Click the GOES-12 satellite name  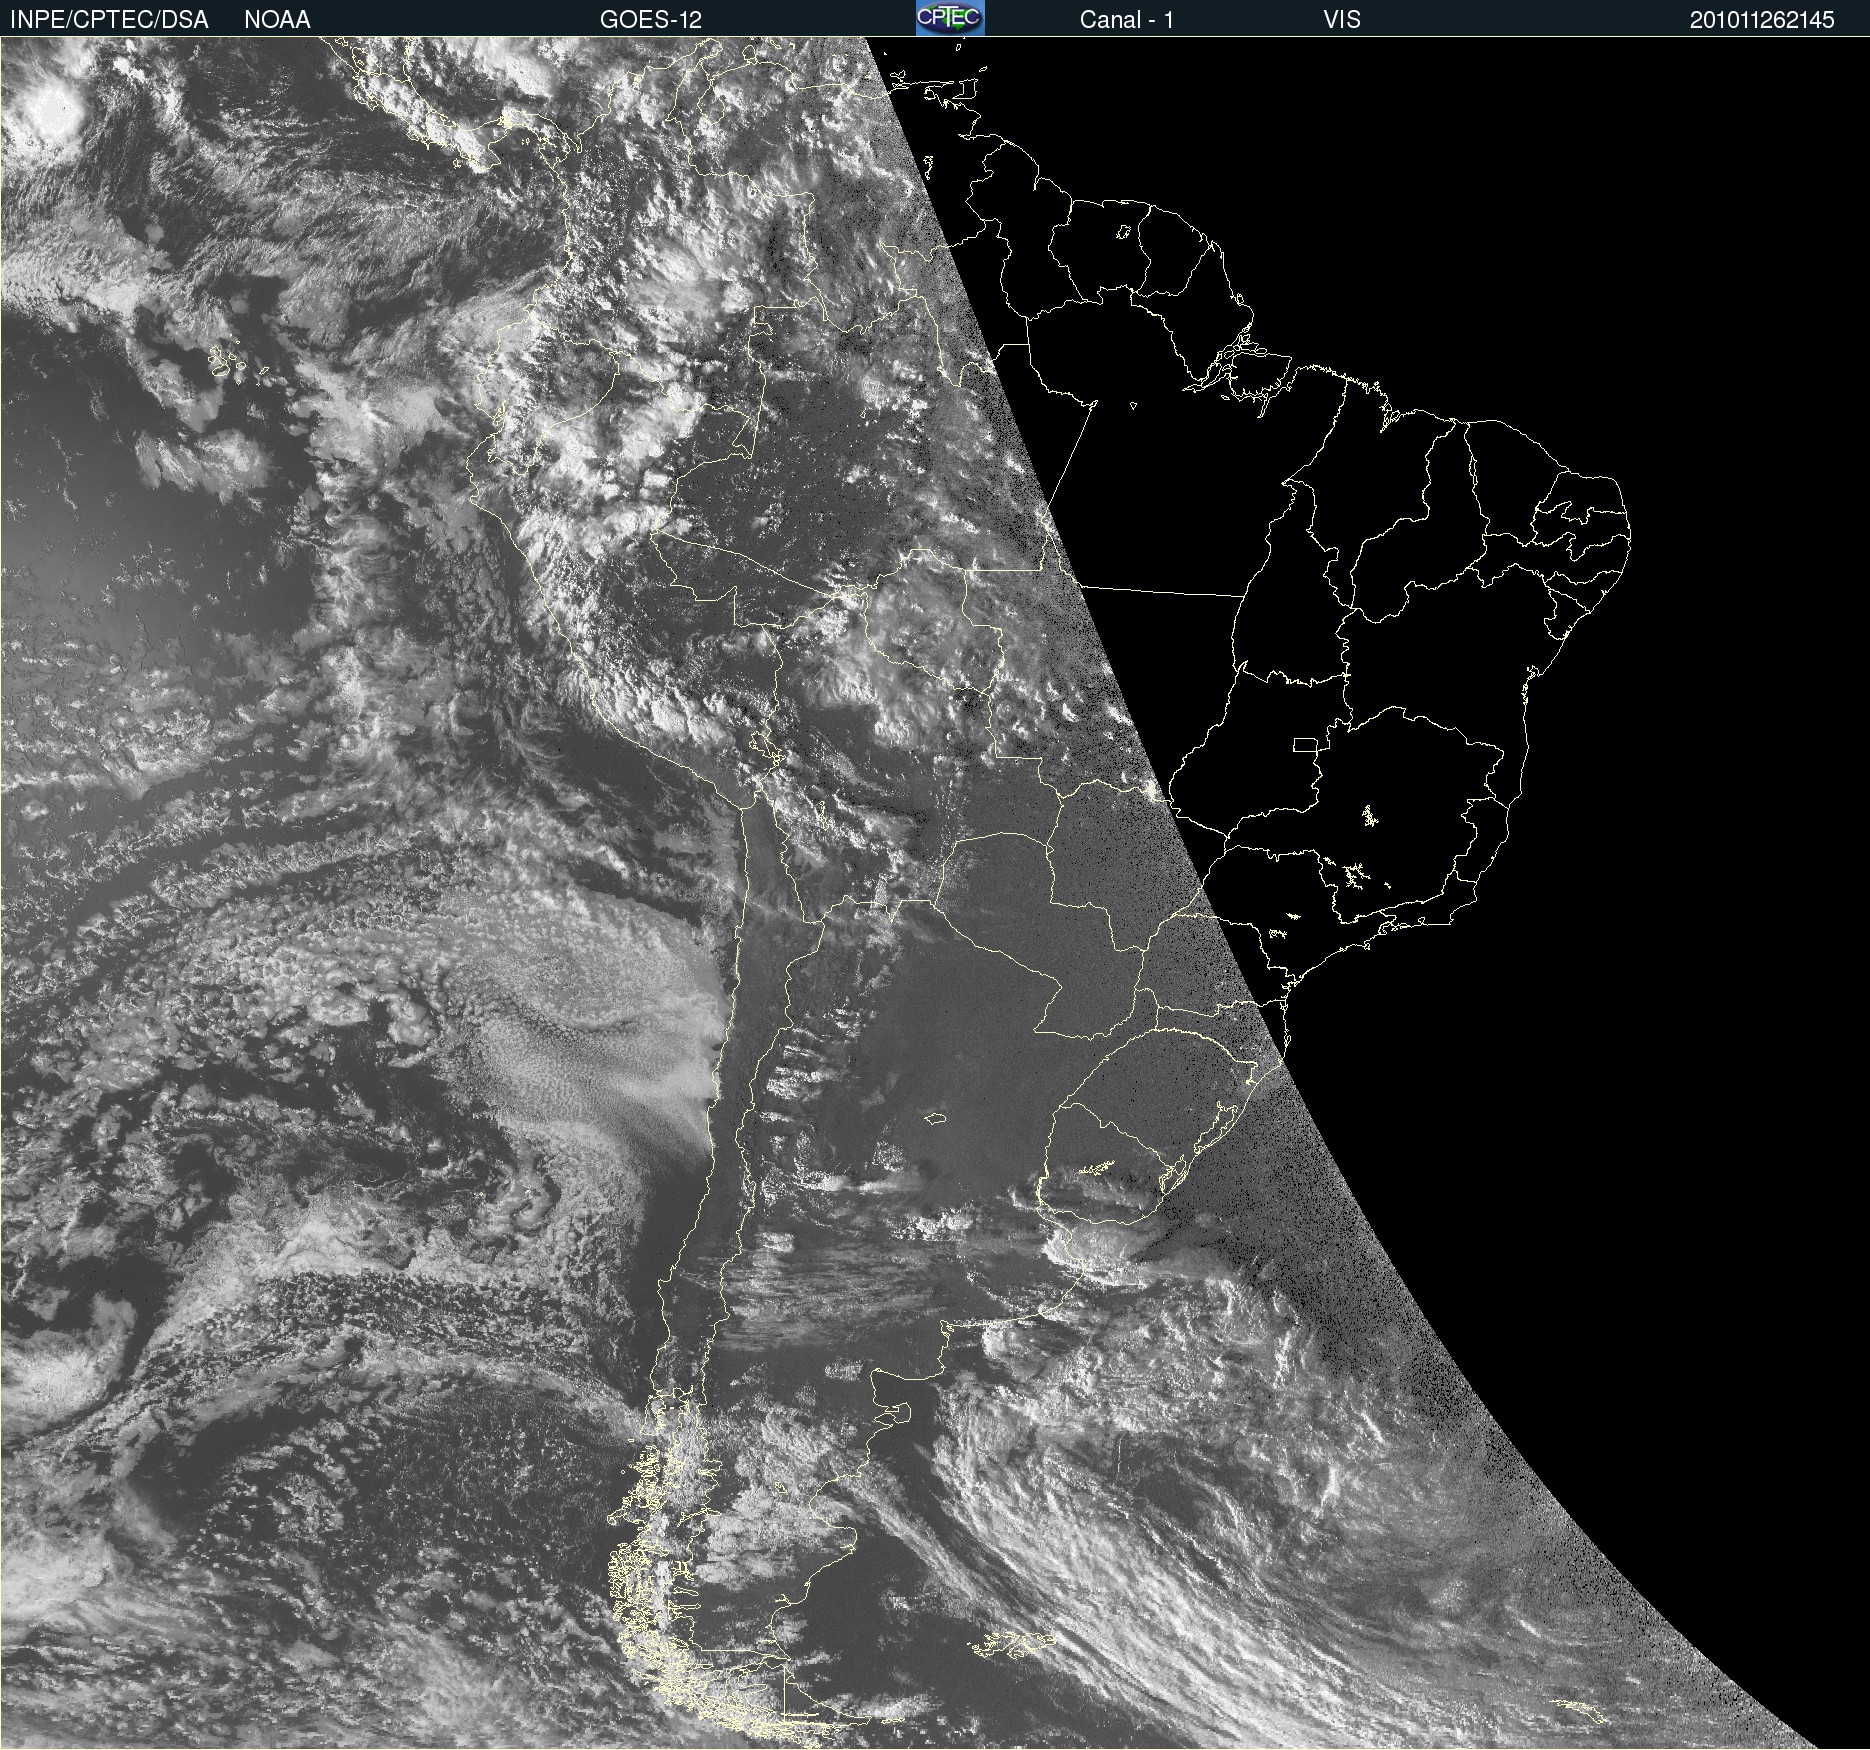click(650, 19)
